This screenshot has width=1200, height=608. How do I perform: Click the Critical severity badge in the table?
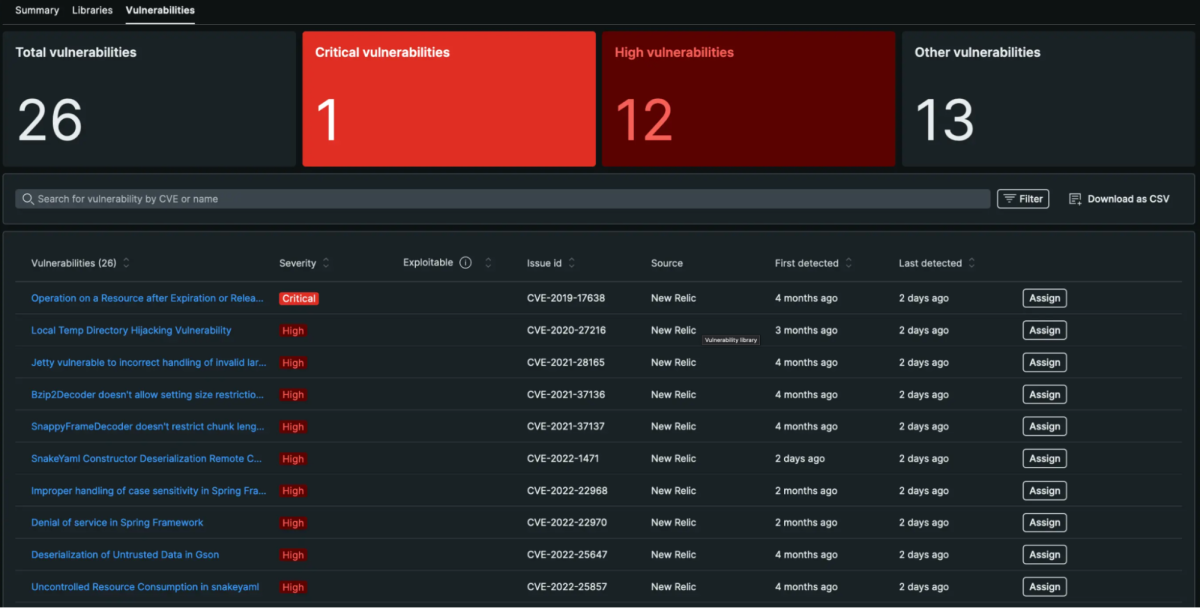click(299, 297)
